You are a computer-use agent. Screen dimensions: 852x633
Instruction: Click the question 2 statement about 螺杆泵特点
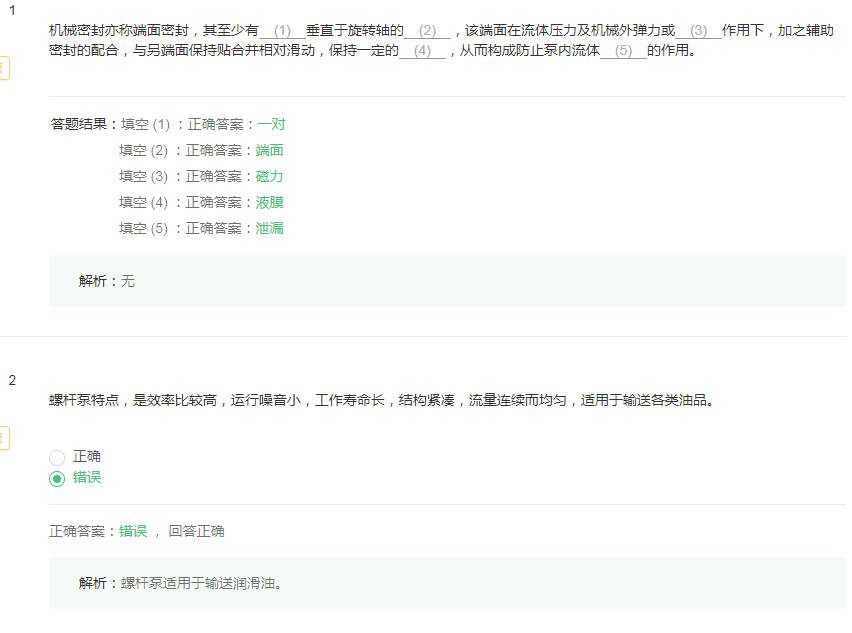click(381, 400)
